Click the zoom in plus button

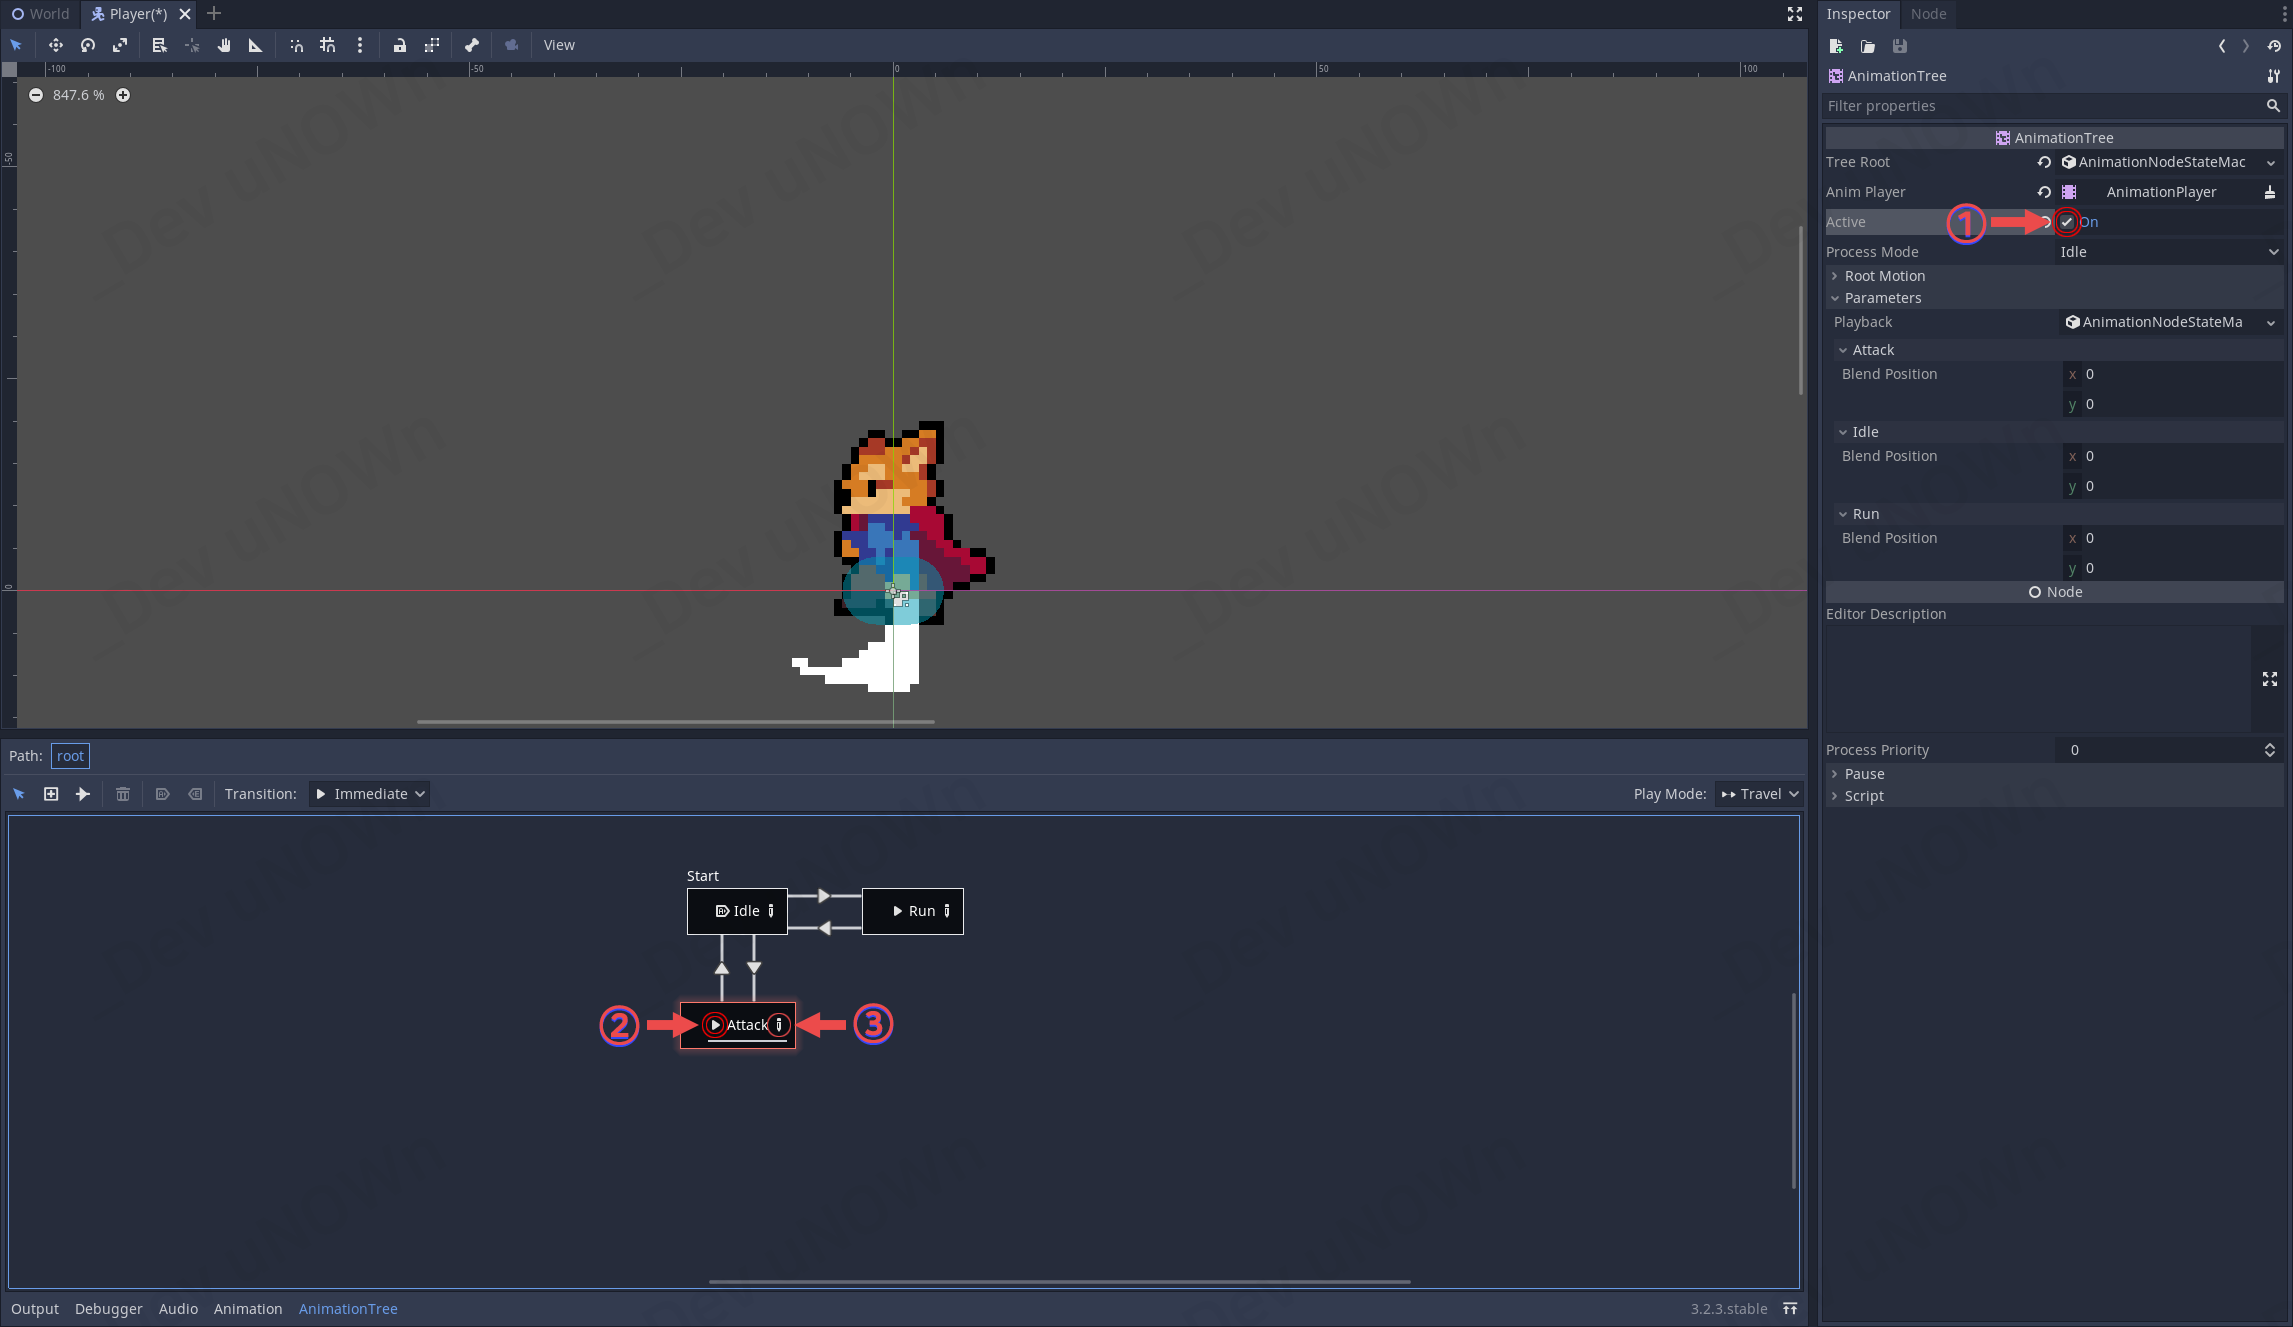click(x=123, y=95)
